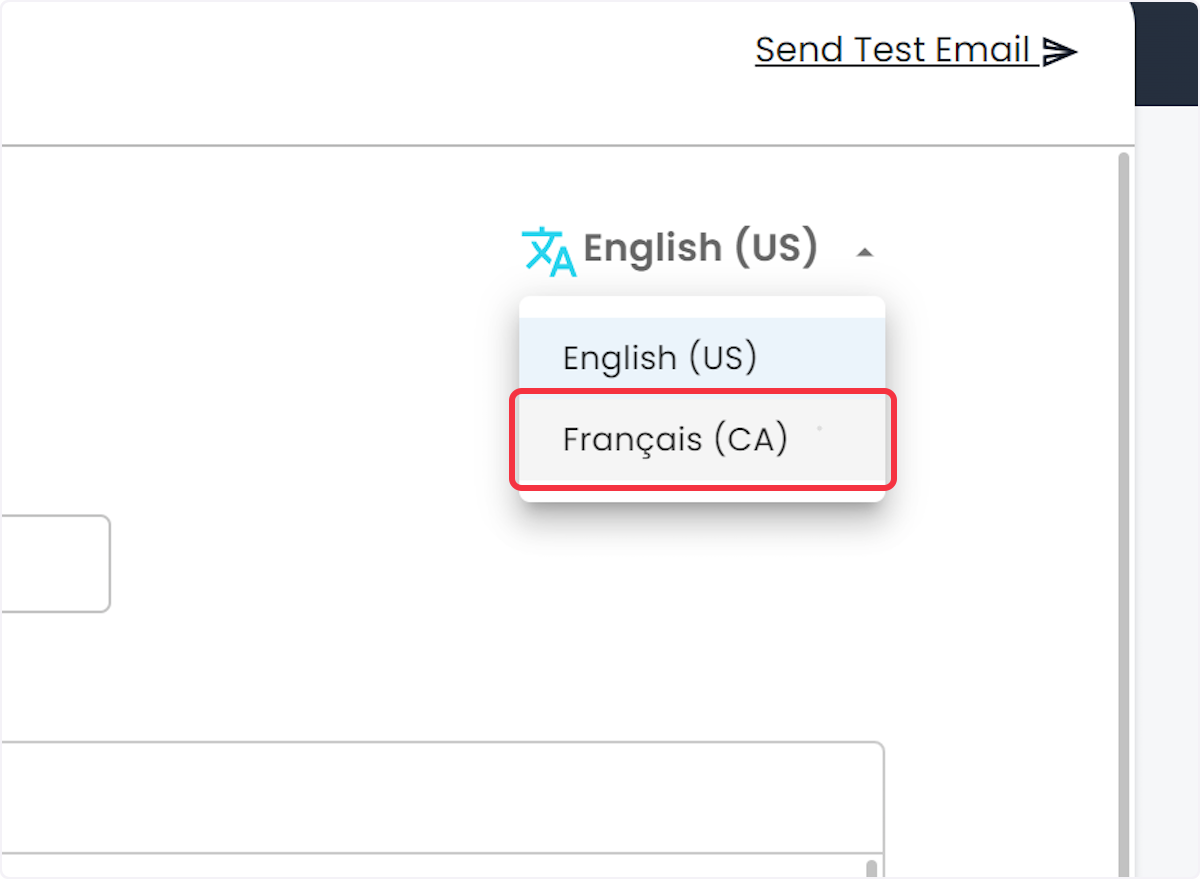Click the dark navy header bar top right
Viewport: 1200px width, 879px height.
[x=1167, y=52]
